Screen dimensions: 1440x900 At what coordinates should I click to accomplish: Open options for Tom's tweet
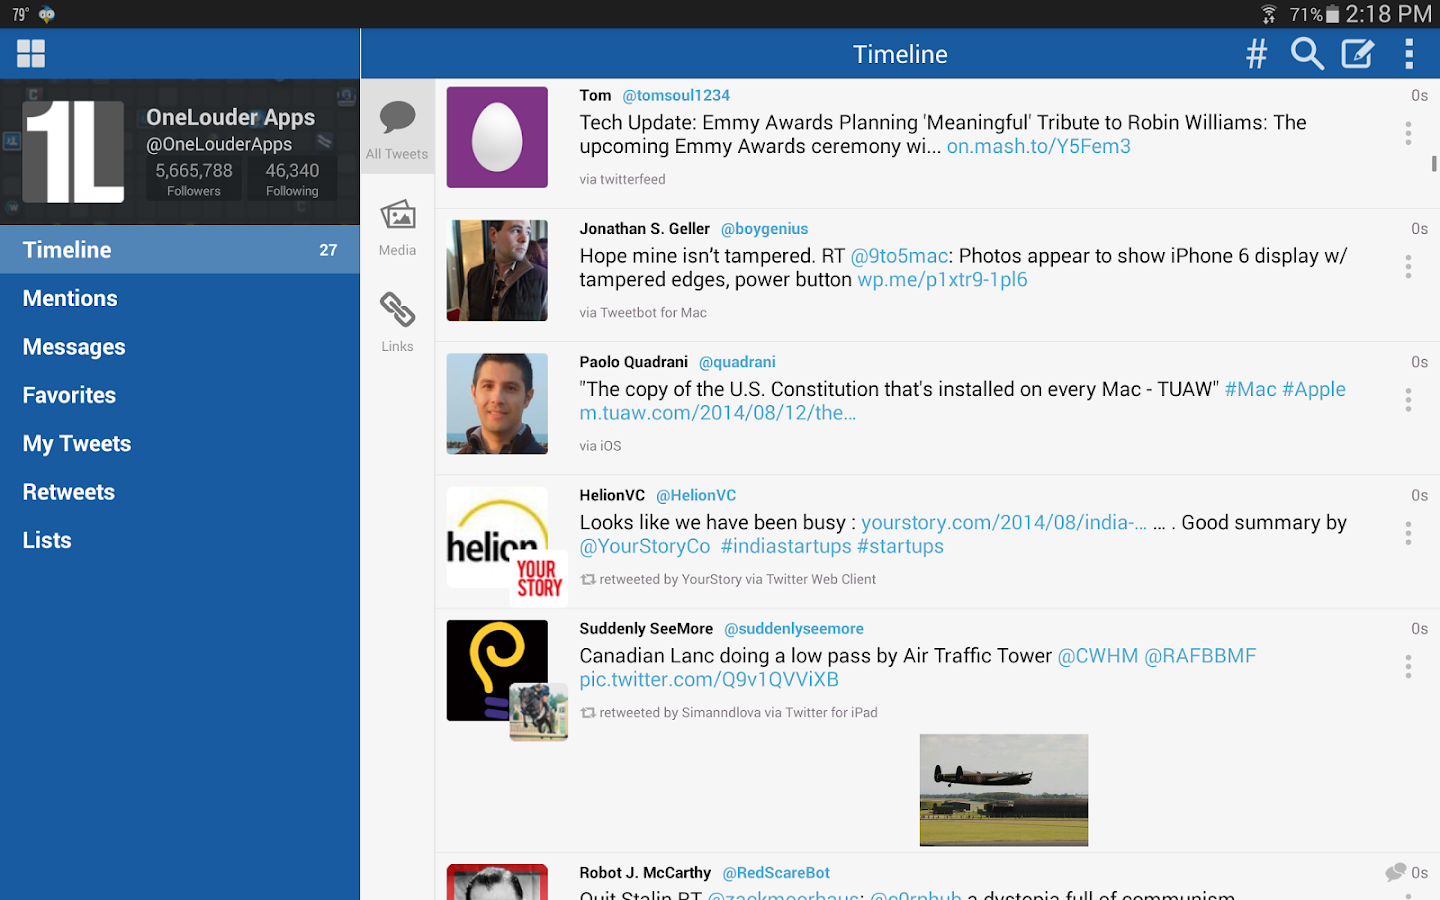(x=1408, y=133)
